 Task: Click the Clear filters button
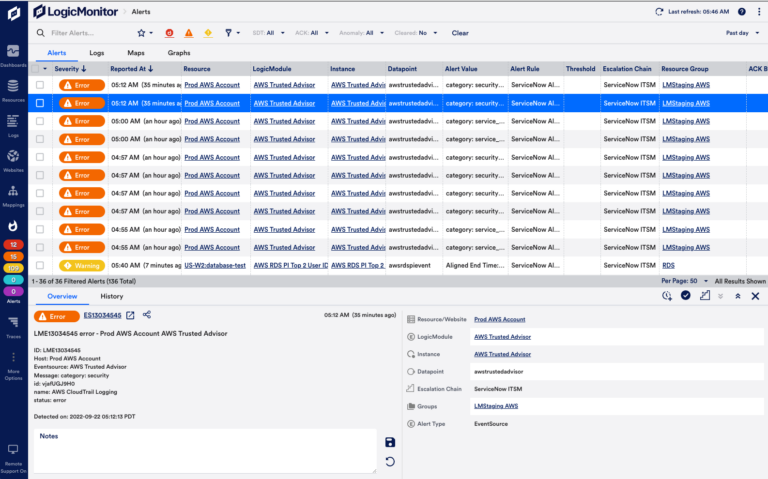pos(460,33)
